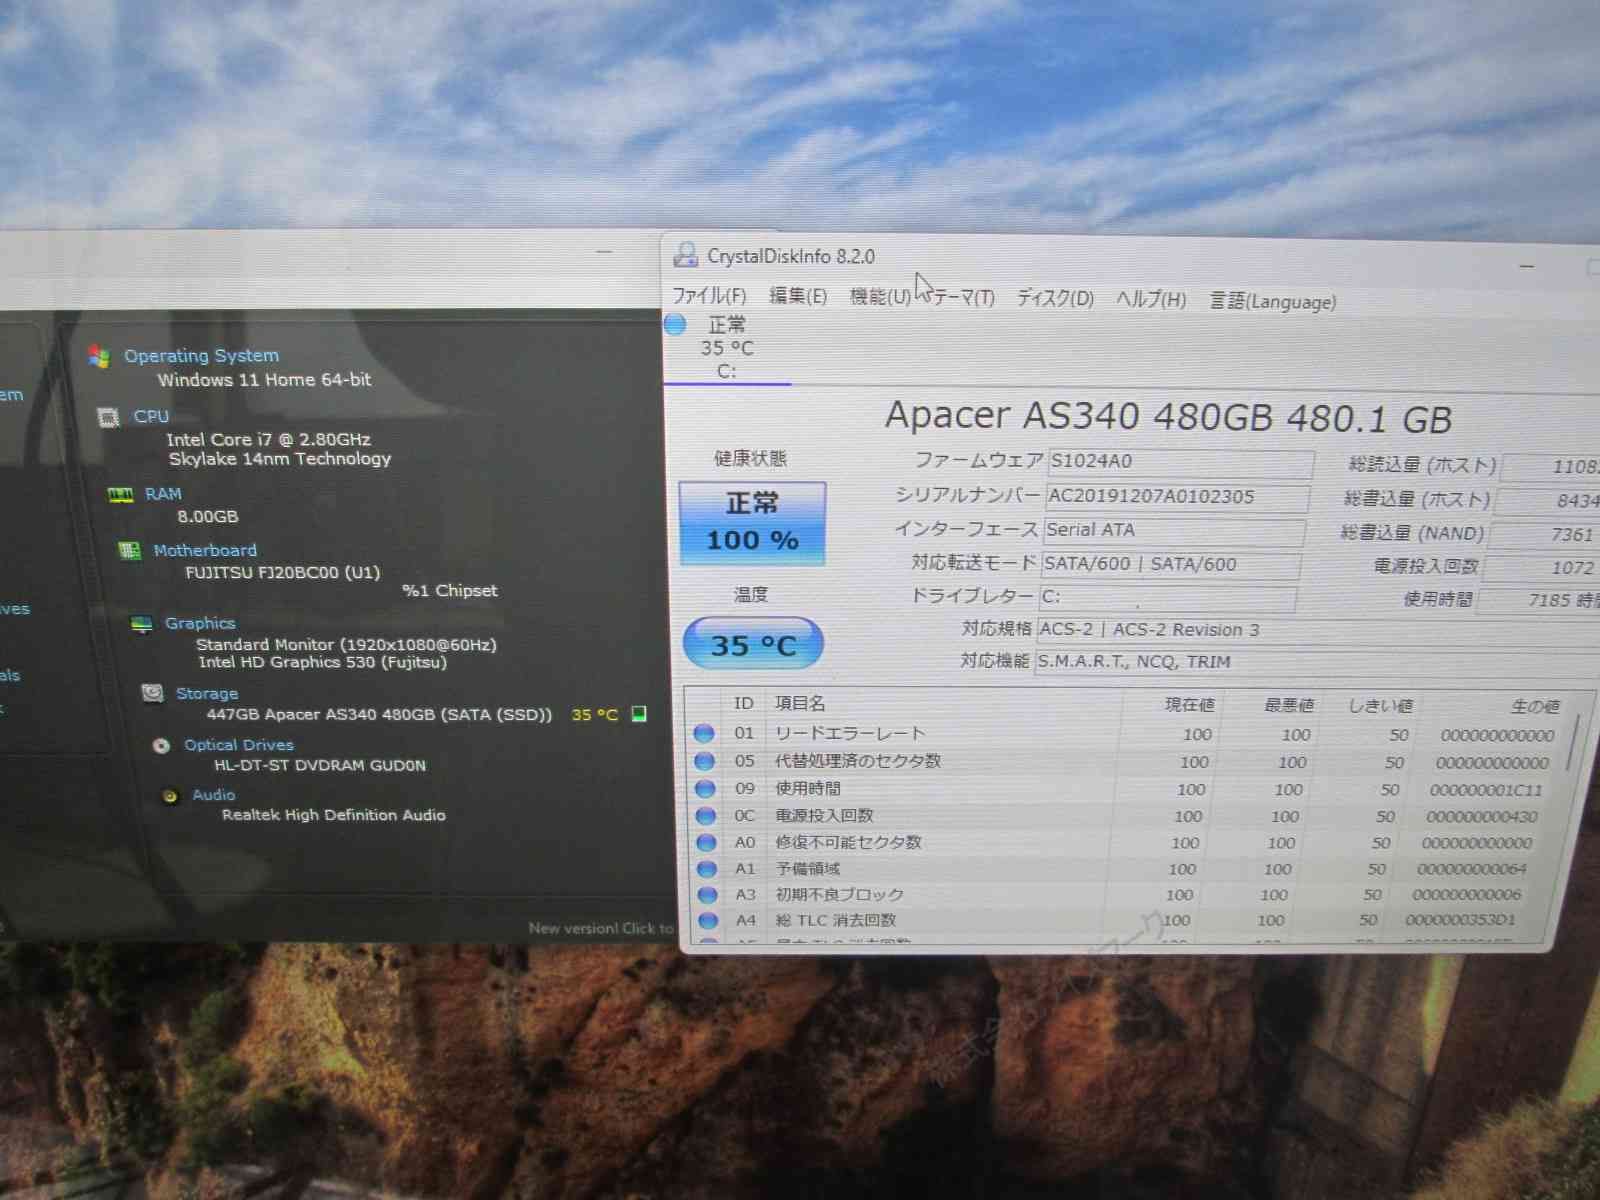Click the large 35 °C temperature button

tap(753, 644)
